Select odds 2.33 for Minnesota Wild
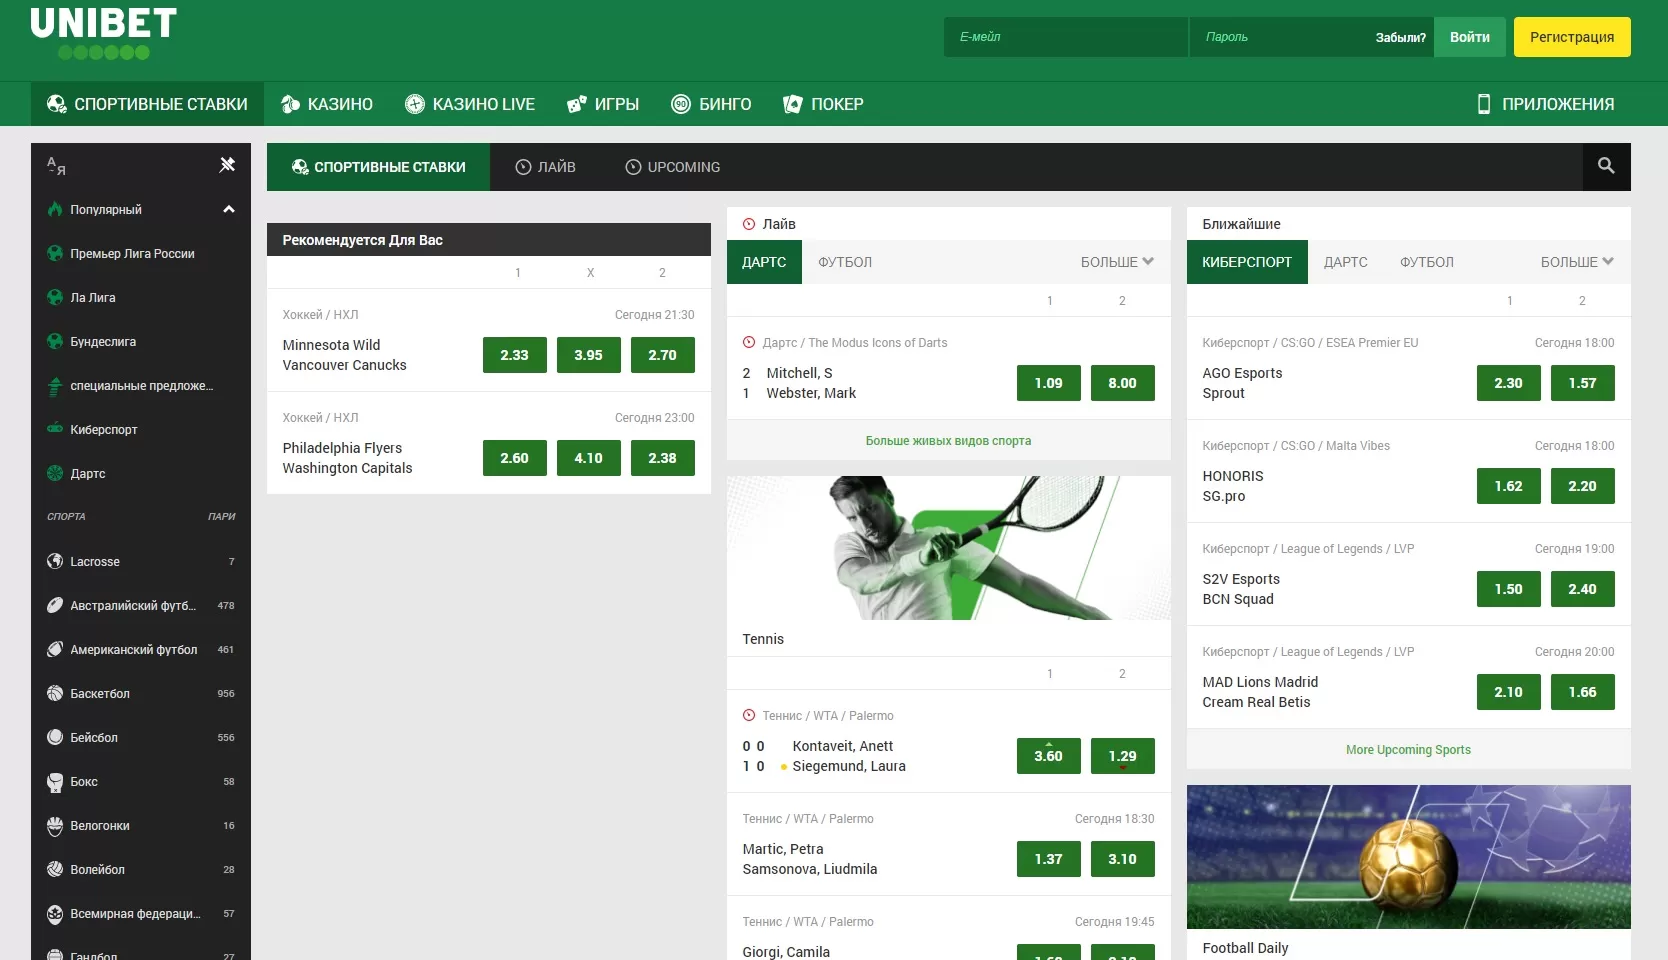The image size is (1668, 960). 514,355
